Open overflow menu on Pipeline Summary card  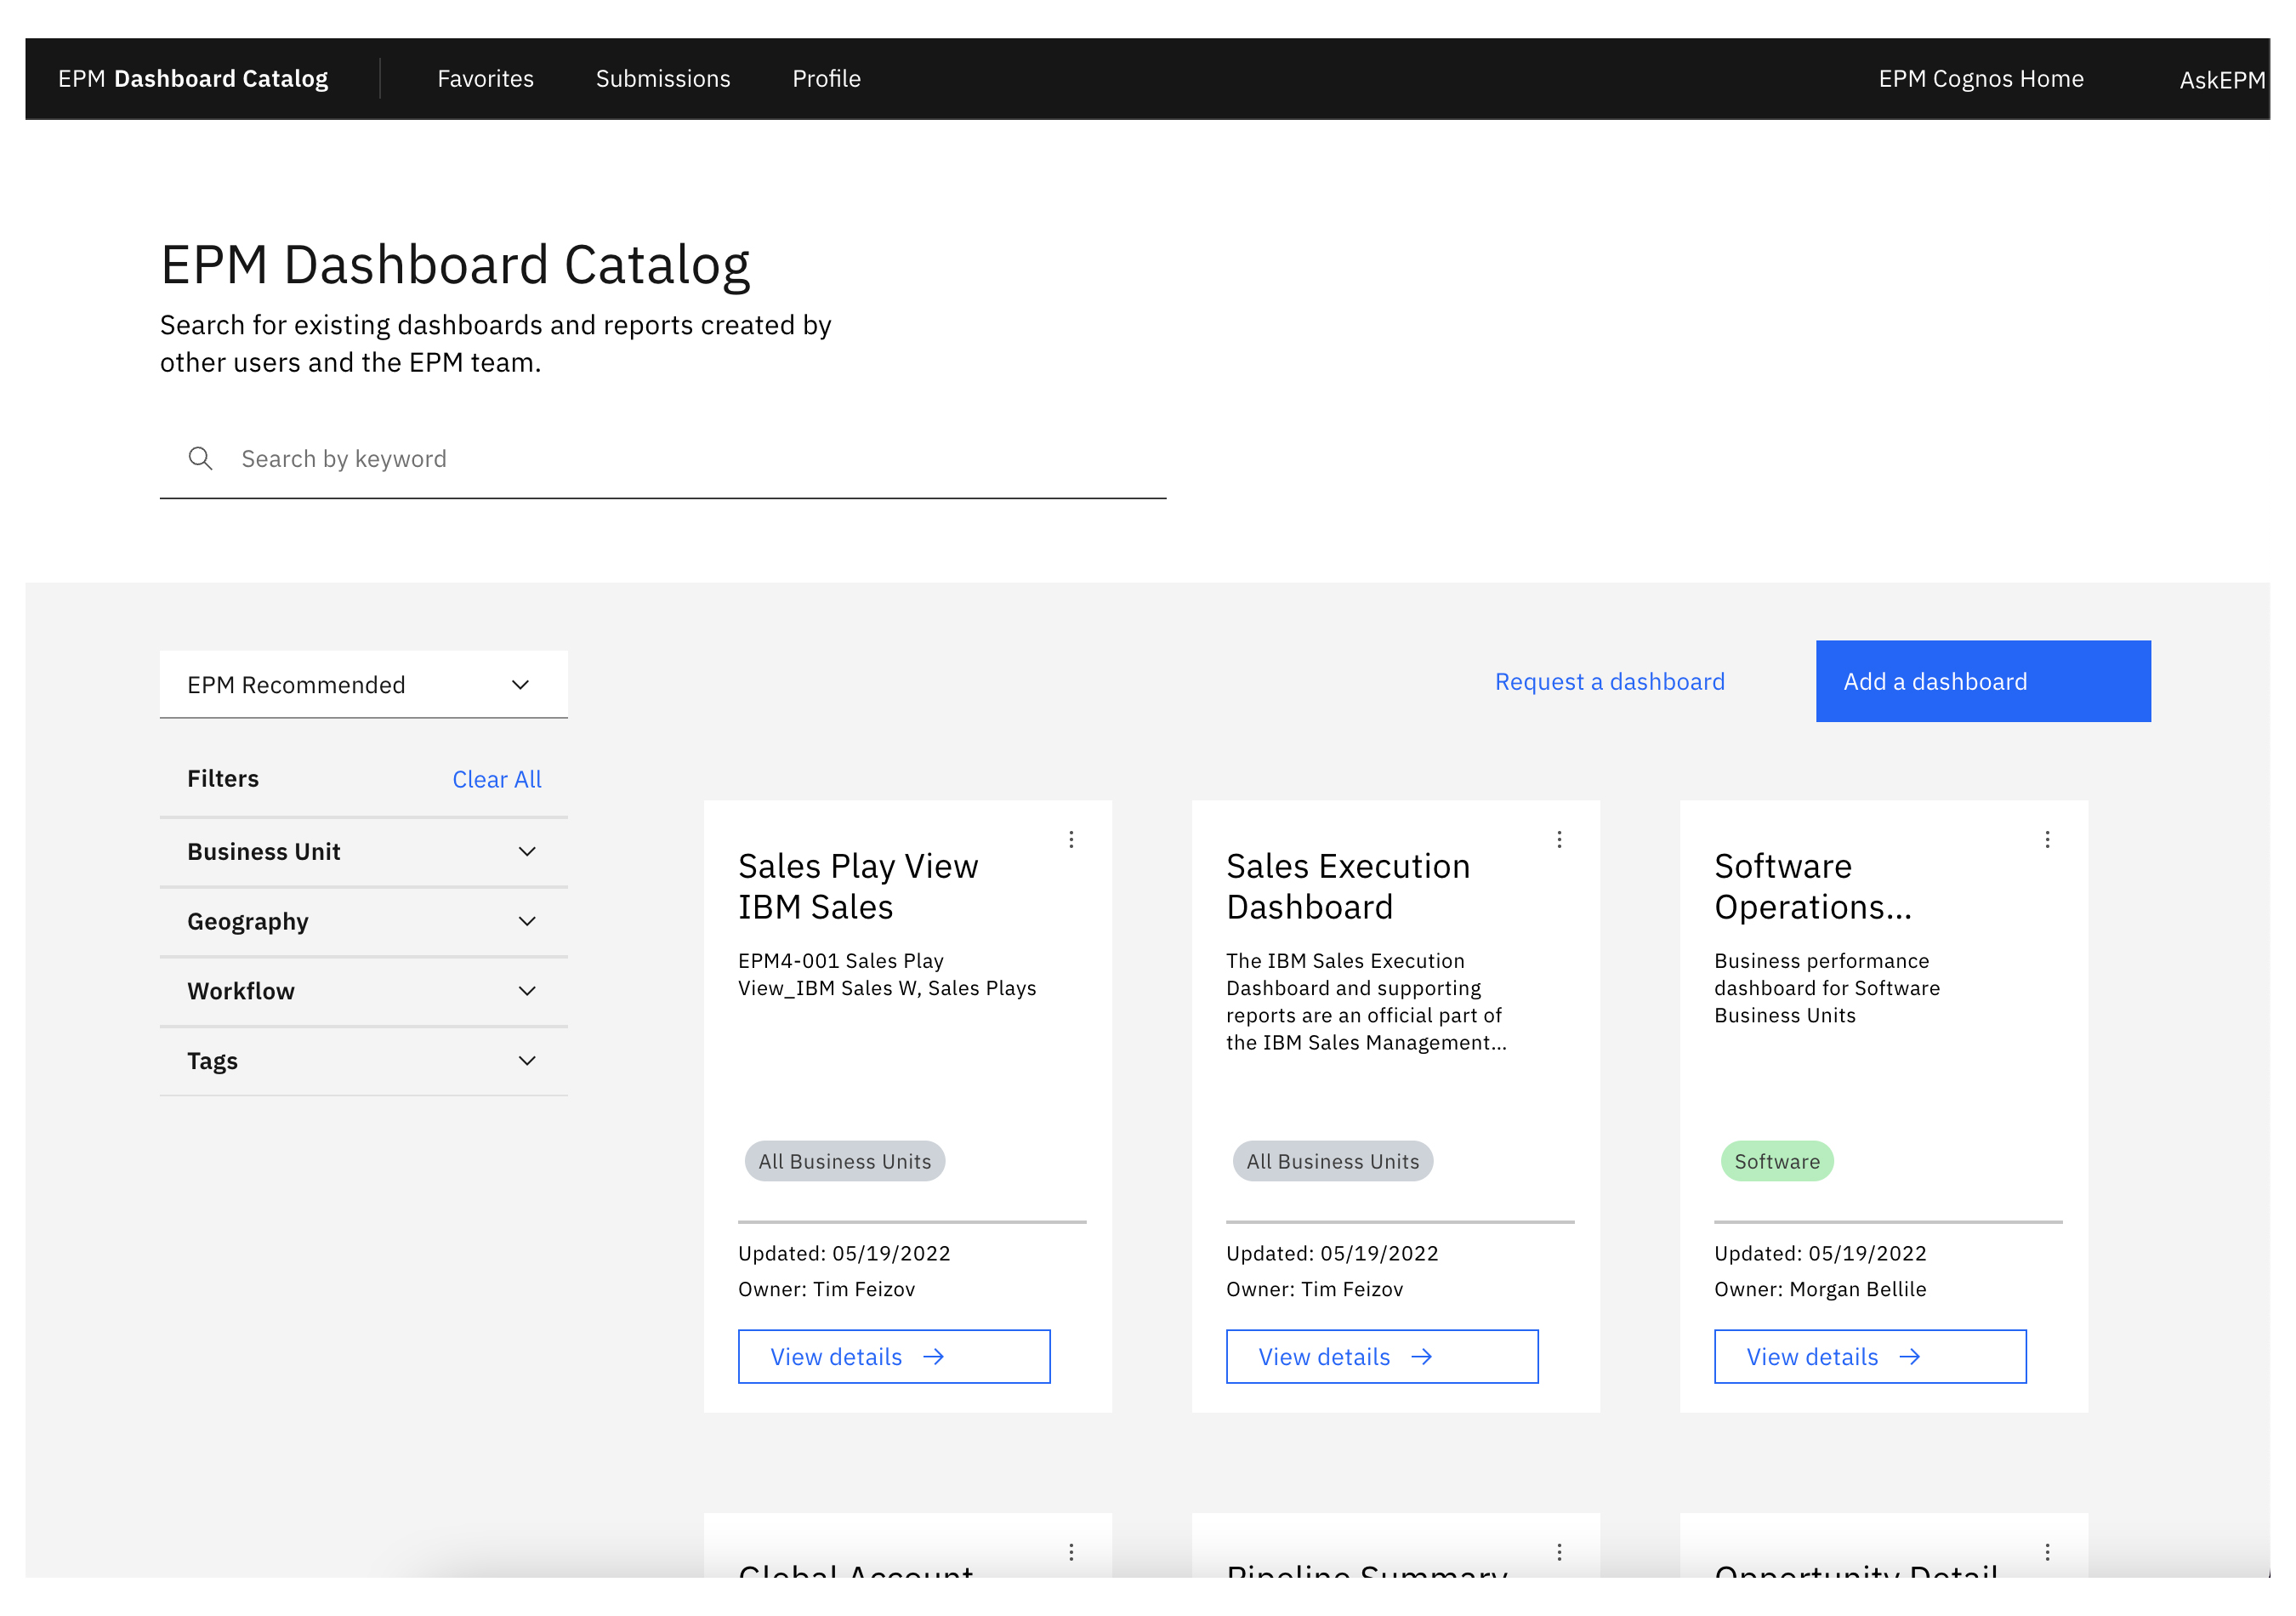(1559, 1552)
